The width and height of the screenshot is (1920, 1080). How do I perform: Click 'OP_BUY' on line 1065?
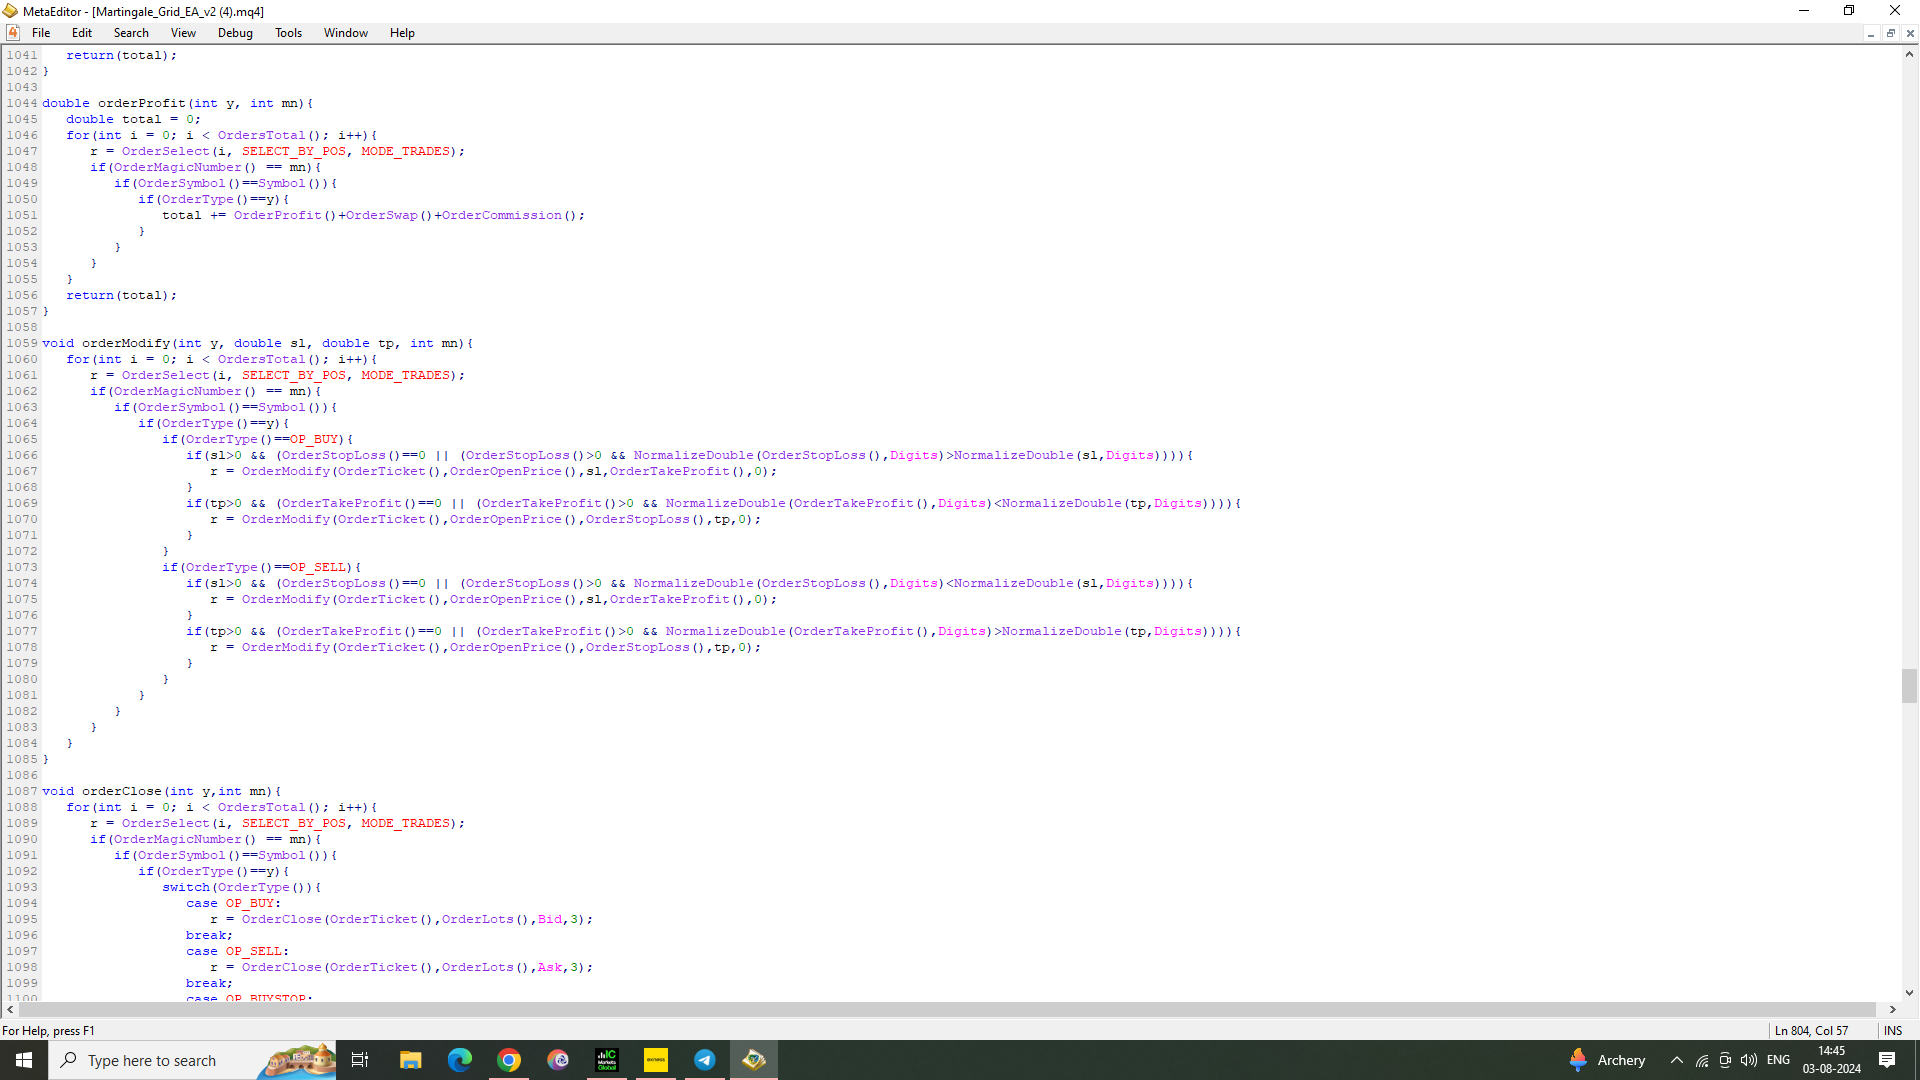click(314, 439)
